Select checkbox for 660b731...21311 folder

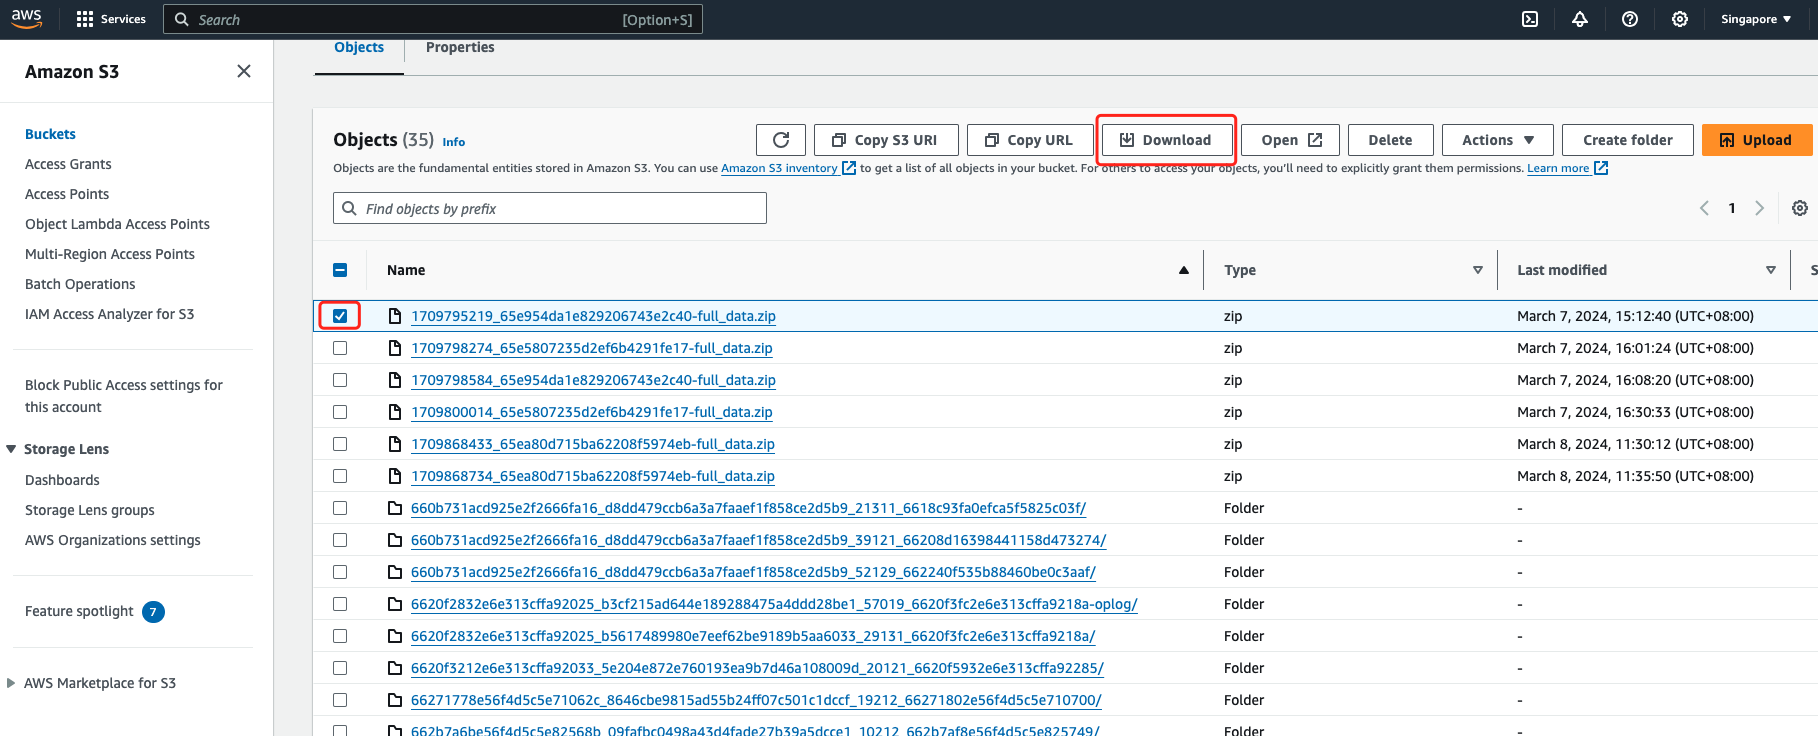coord(340,508)
